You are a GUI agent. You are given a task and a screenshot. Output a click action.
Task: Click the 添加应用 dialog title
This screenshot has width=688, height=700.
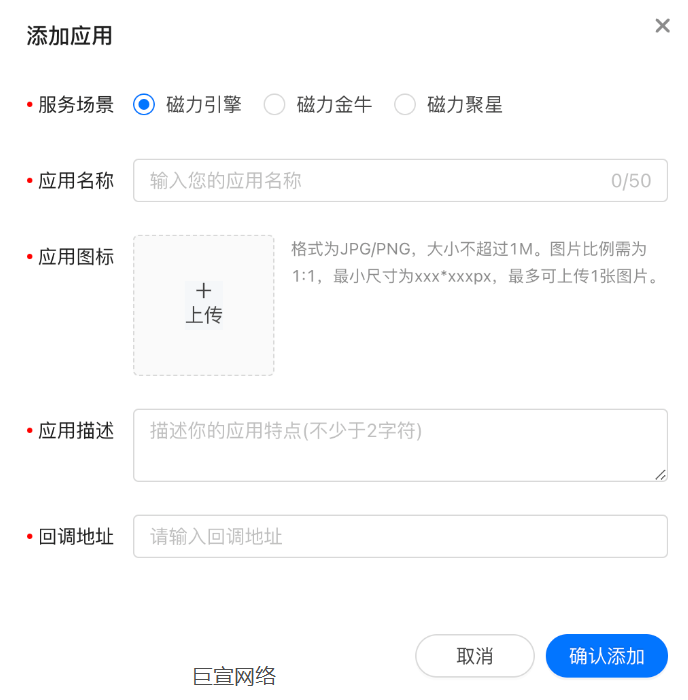[x=69, y=37]
